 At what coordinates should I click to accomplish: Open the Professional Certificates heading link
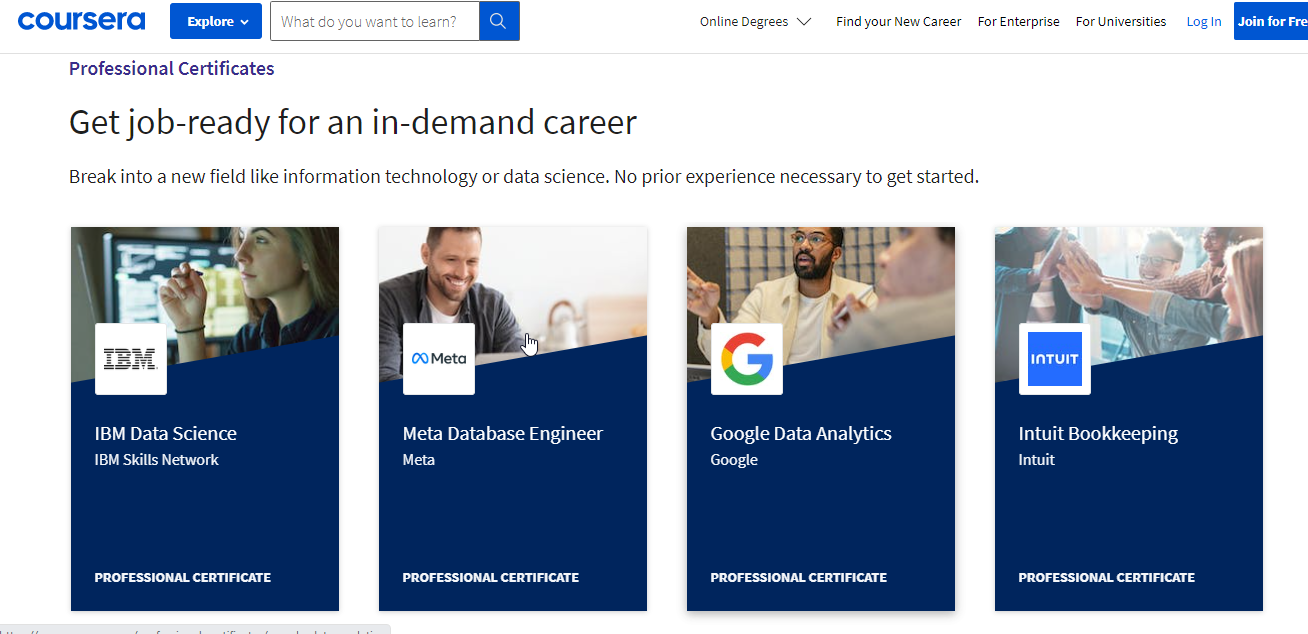click(x=172, y=69)
